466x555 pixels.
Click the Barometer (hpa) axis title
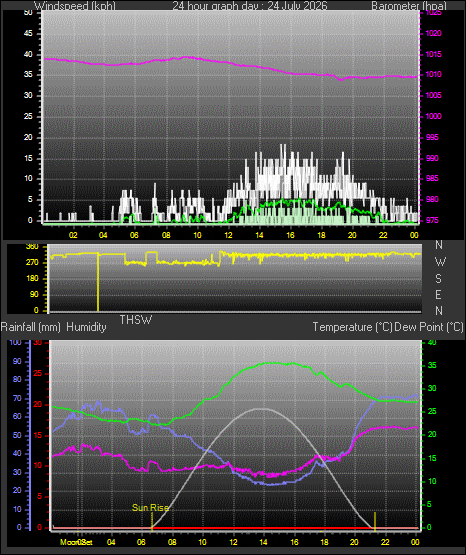click(409, 6)
